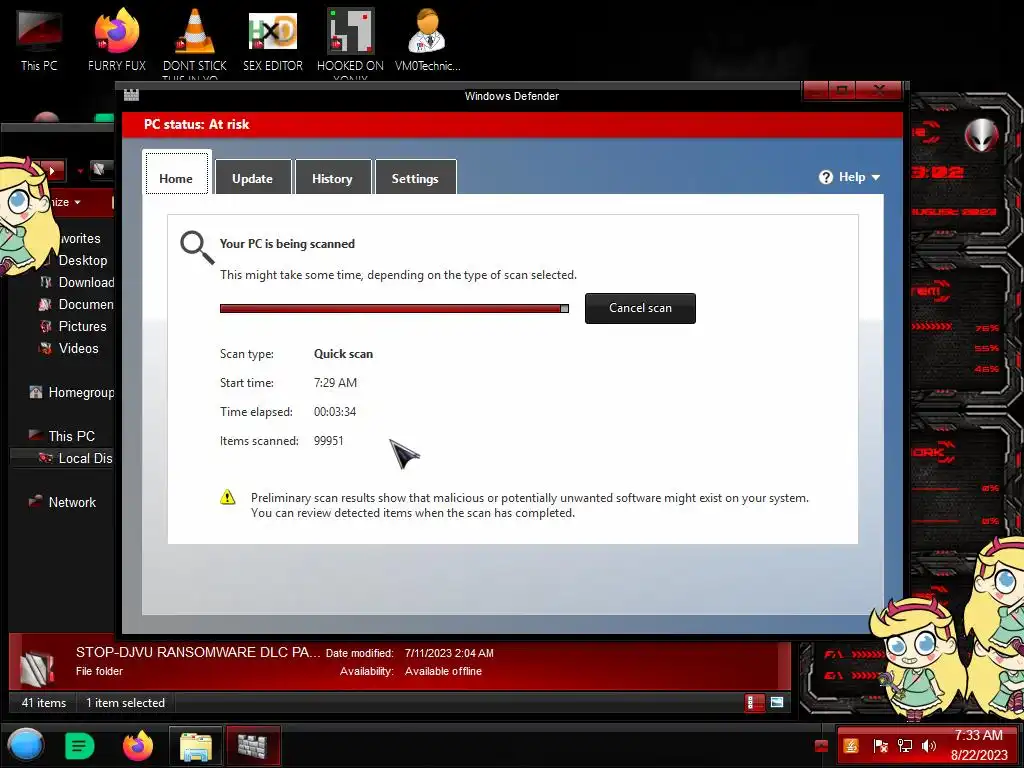Select Documents in Explorer navigation pane
The height and width of the screenshot is (768, 1024).
click(77, 304)
